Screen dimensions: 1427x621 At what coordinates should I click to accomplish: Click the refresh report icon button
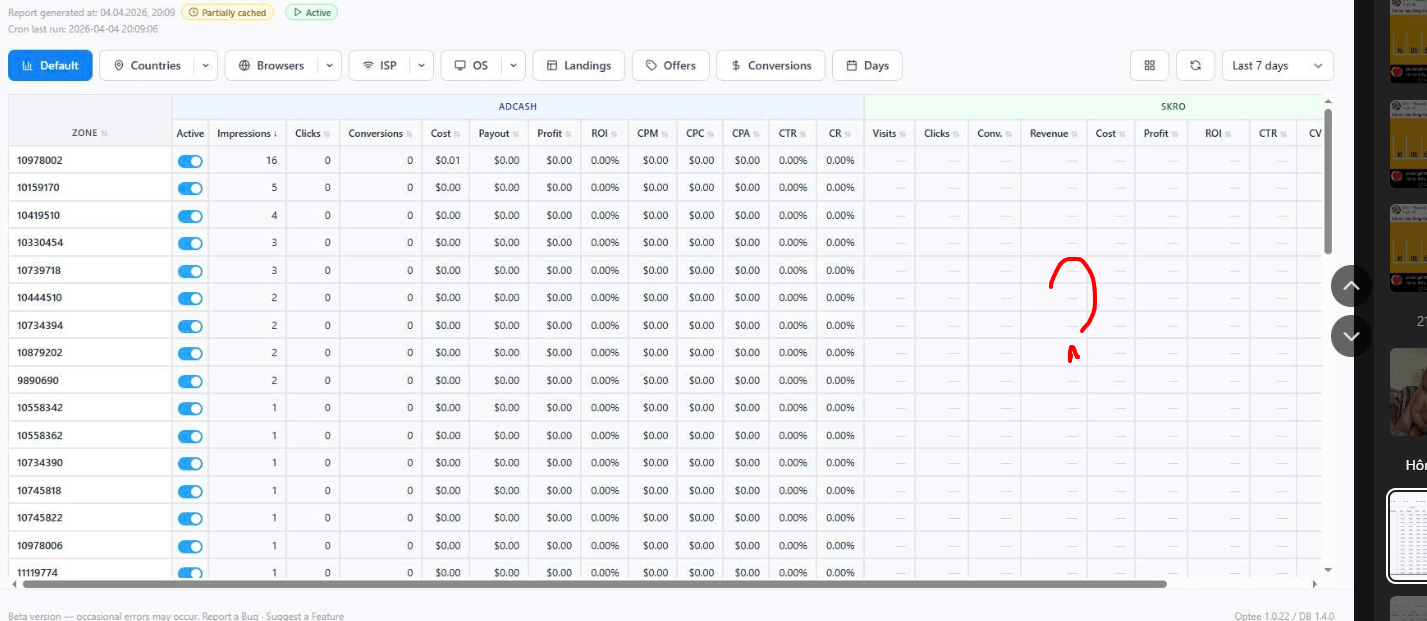[1195, 65]
